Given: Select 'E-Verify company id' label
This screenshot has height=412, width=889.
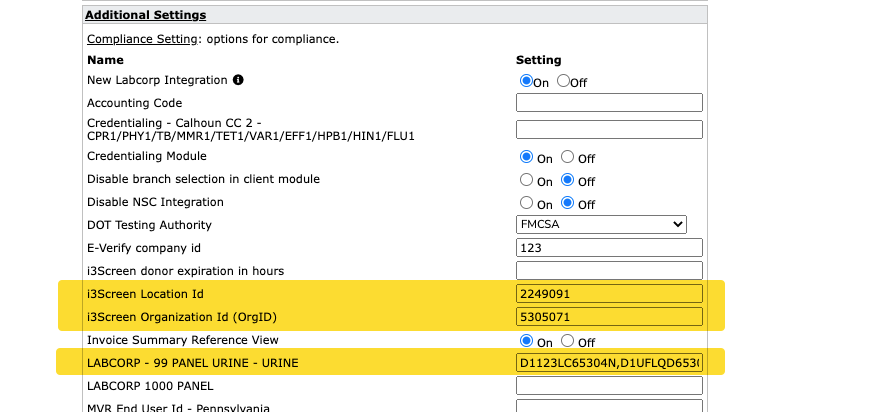Looking at the screenshot, I should click(144, 248).
